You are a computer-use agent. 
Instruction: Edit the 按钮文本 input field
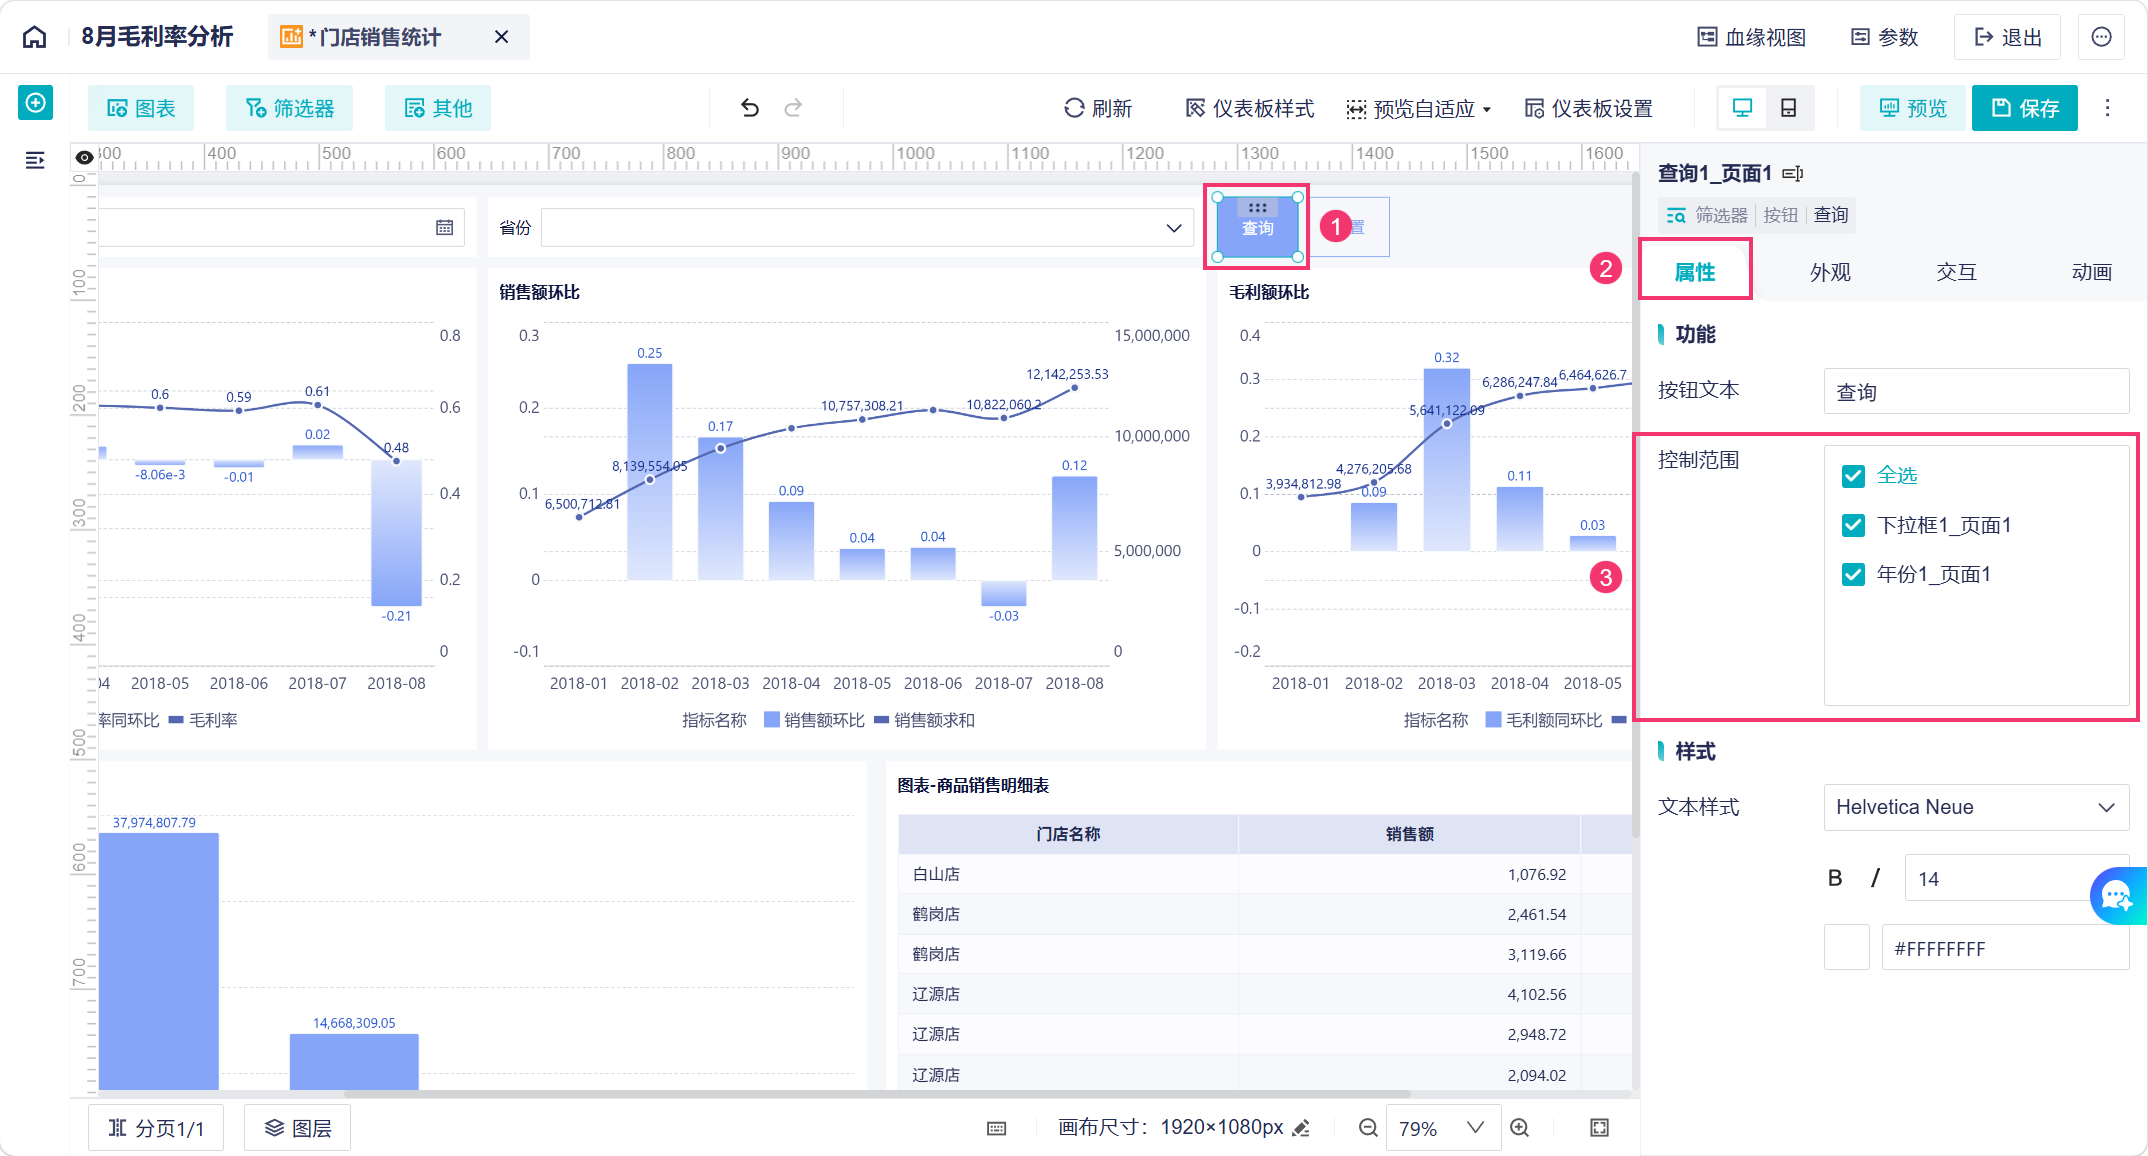[1976, 391]
